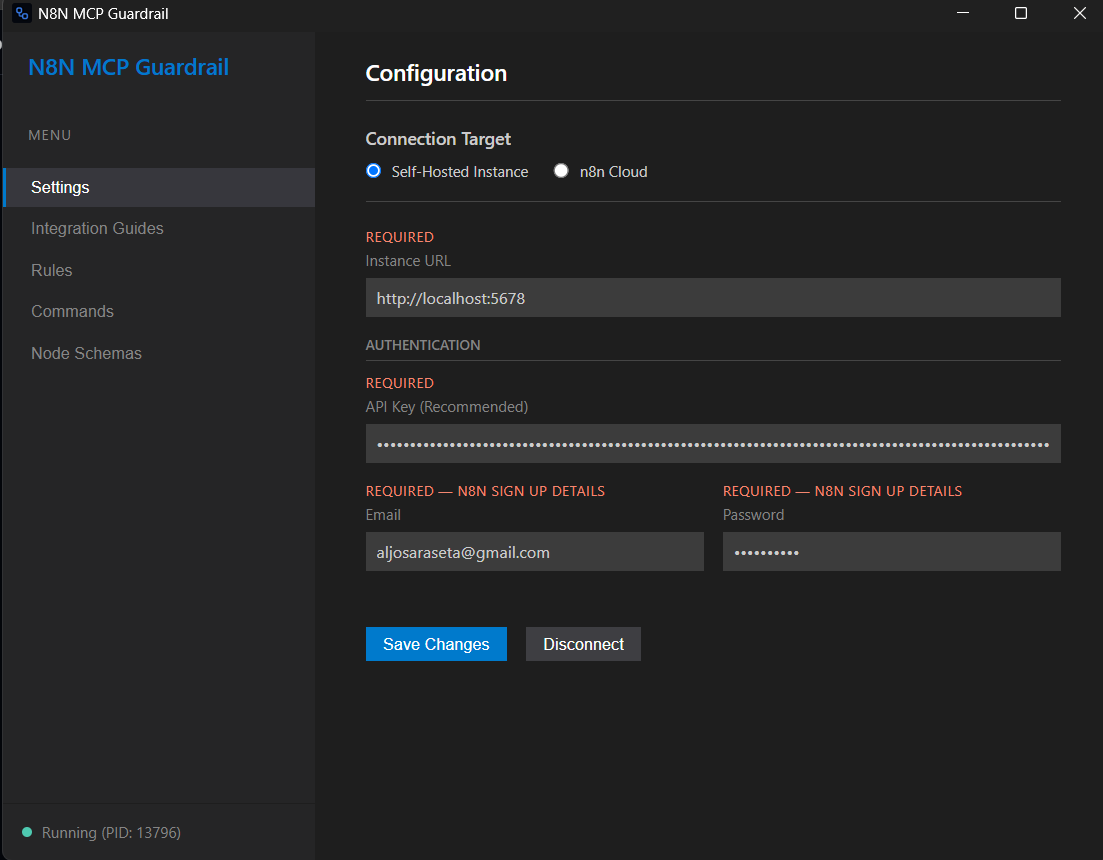Select the Password input field
The image size is (1103, 860).
pyautogui.click(x=891, y=551)
